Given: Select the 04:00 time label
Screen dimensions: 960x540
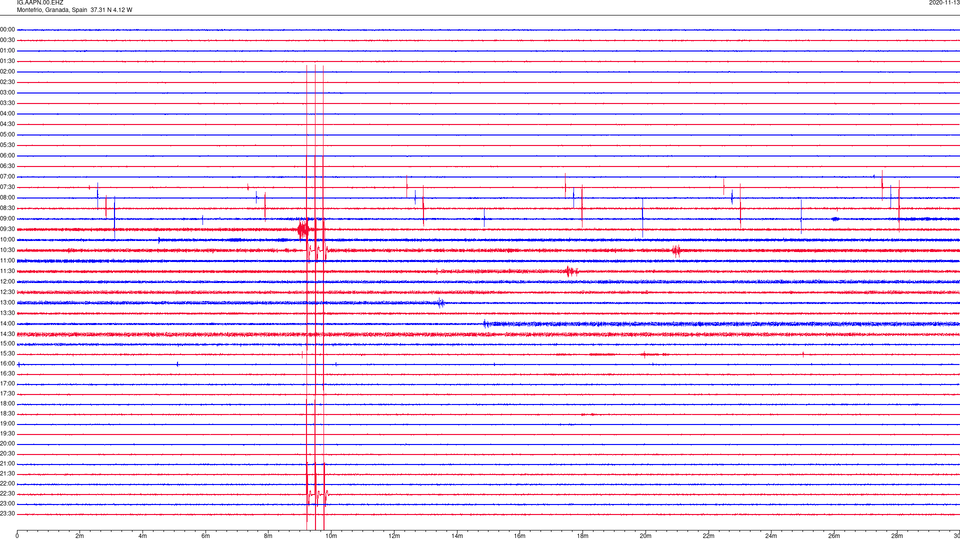Looking at the screenshot, I should tap(7, 113).
